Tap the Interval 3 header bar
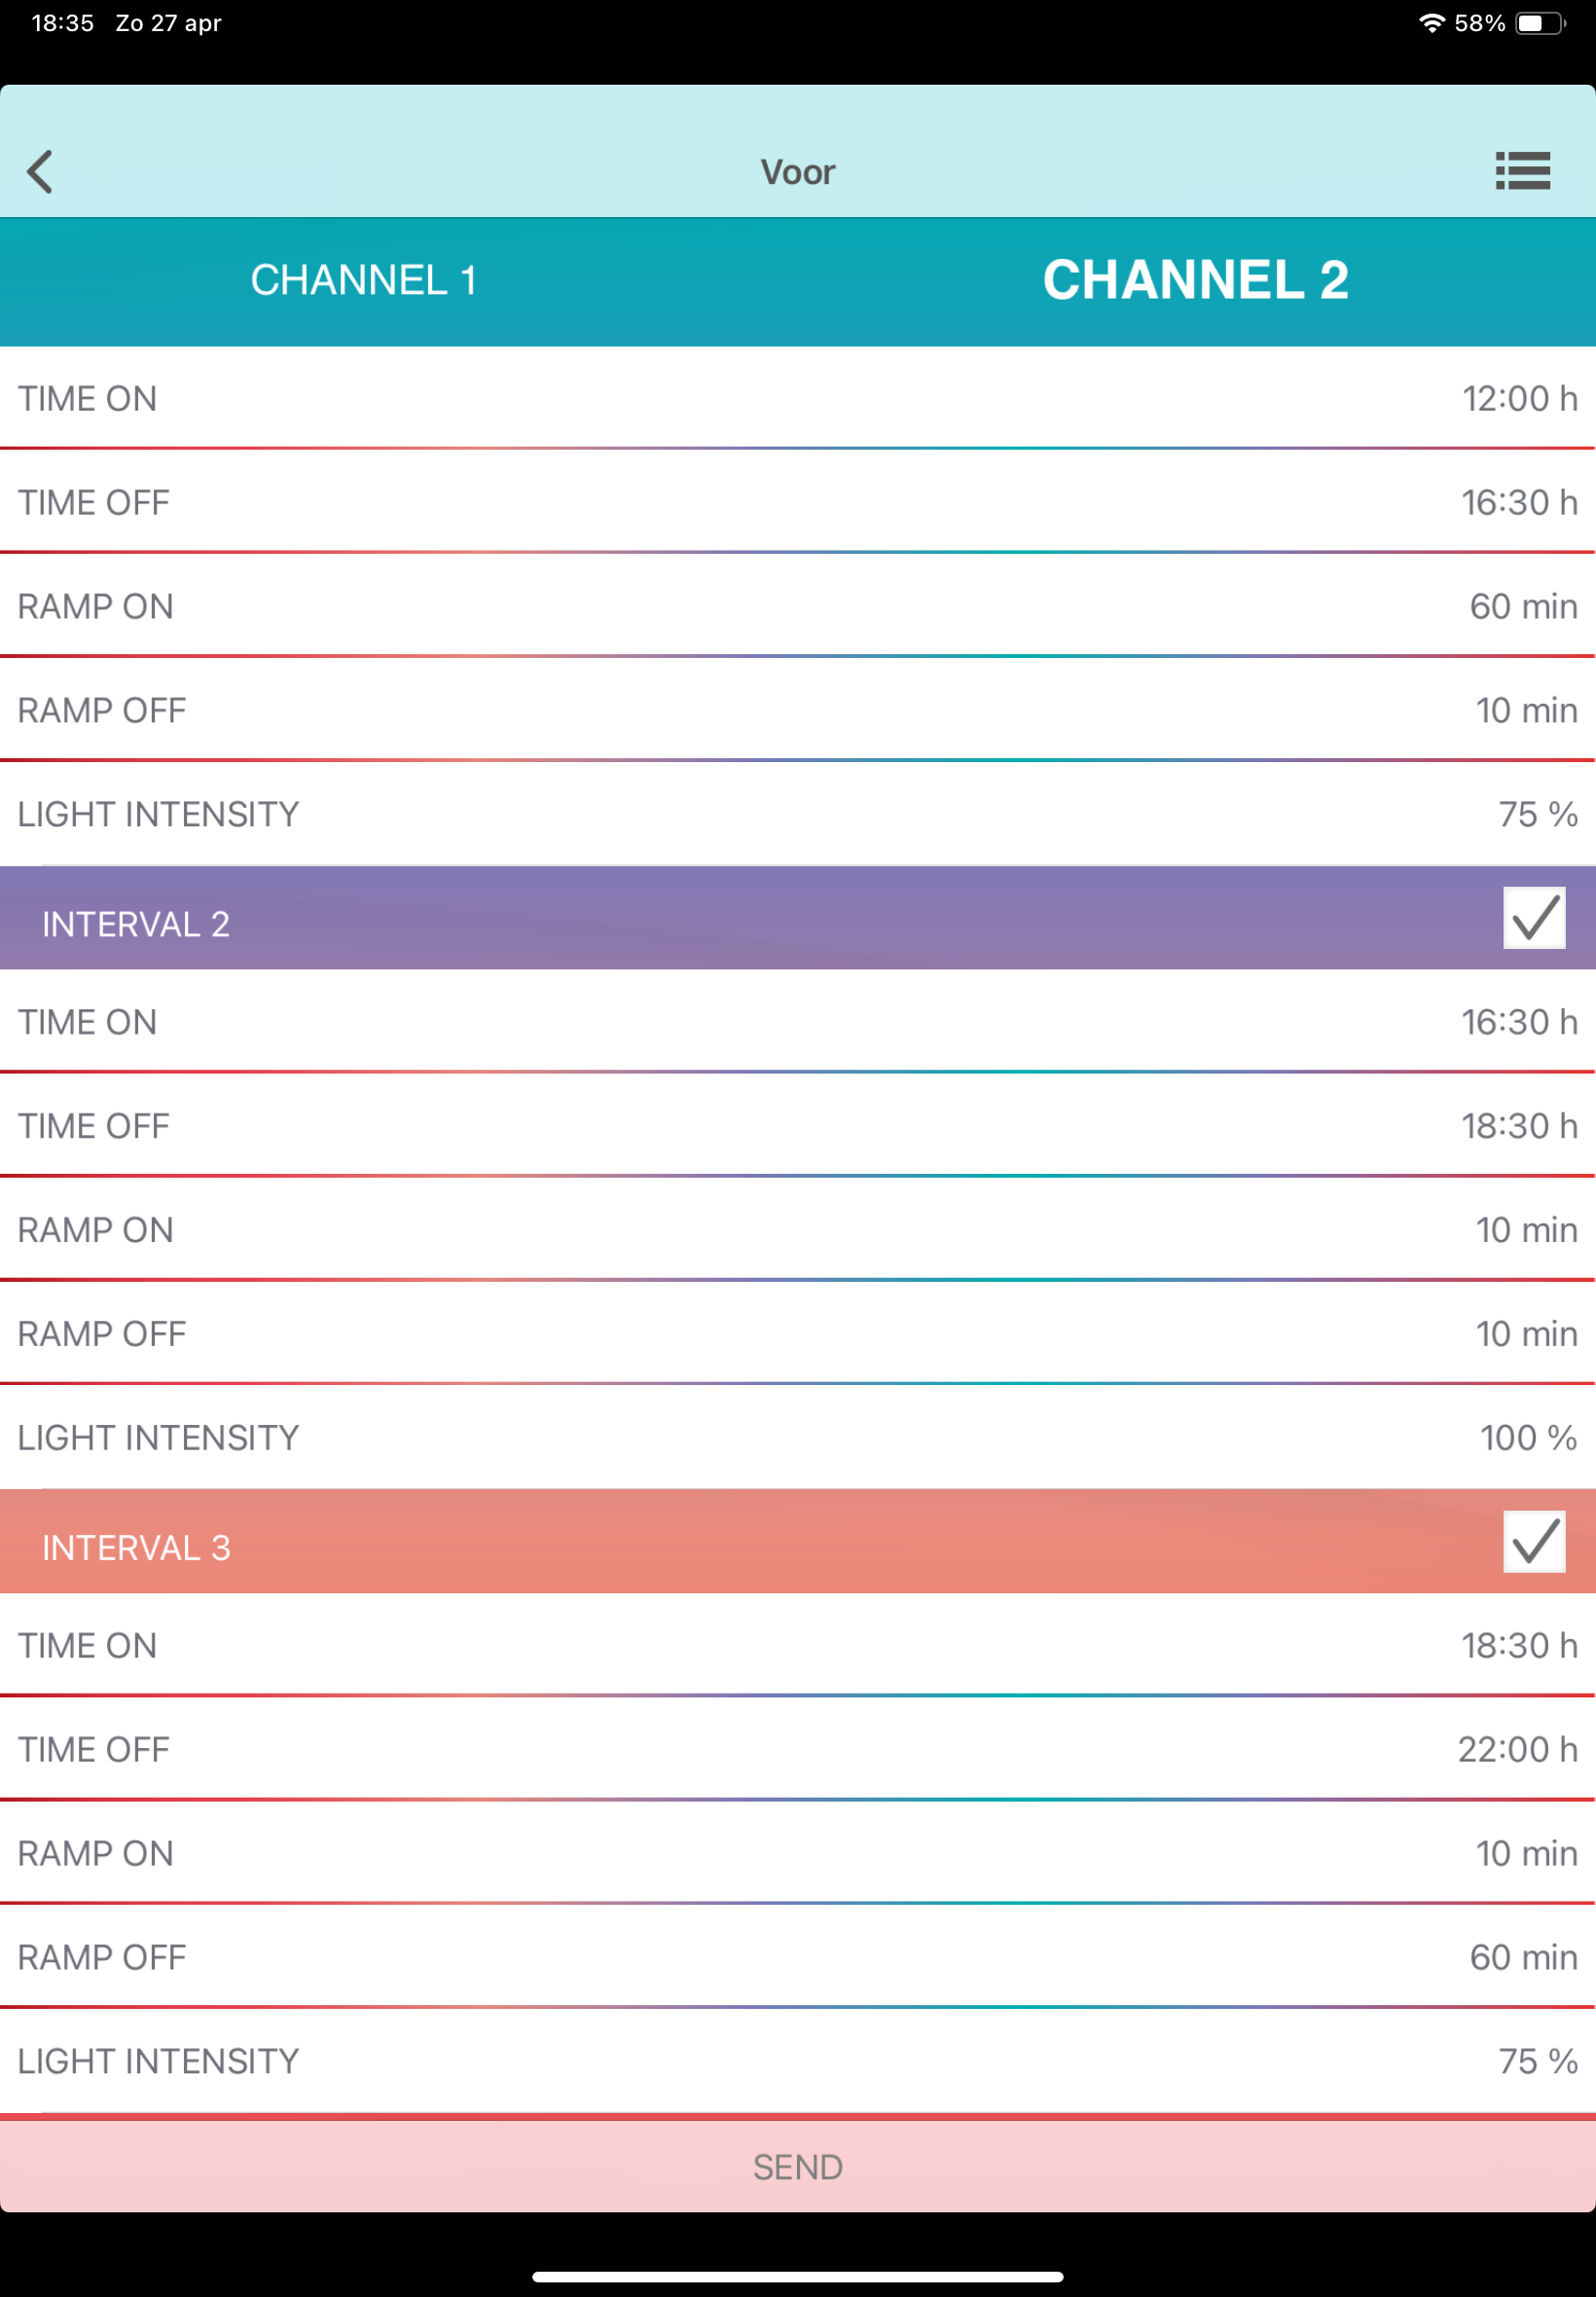 click(700, 1547)
